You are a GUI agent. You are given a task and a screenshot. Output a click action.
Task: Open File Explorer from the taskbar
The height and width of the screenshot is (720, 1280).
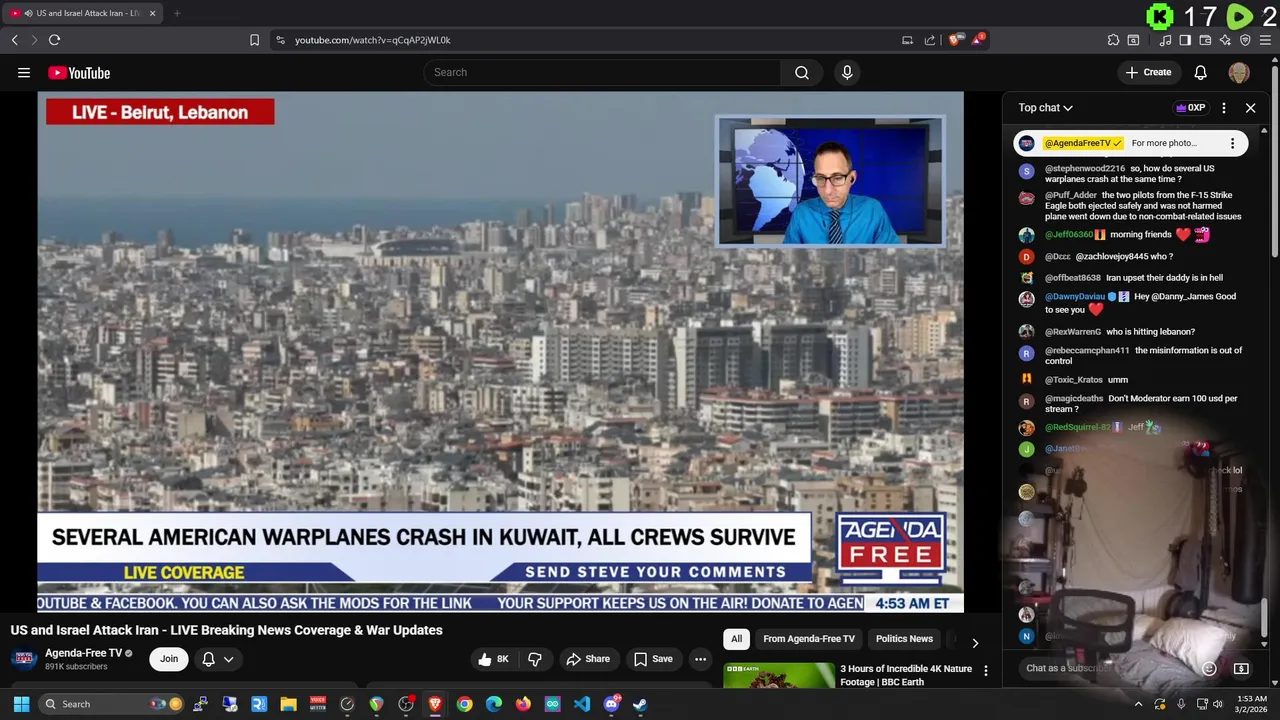[x=288, y=704]
